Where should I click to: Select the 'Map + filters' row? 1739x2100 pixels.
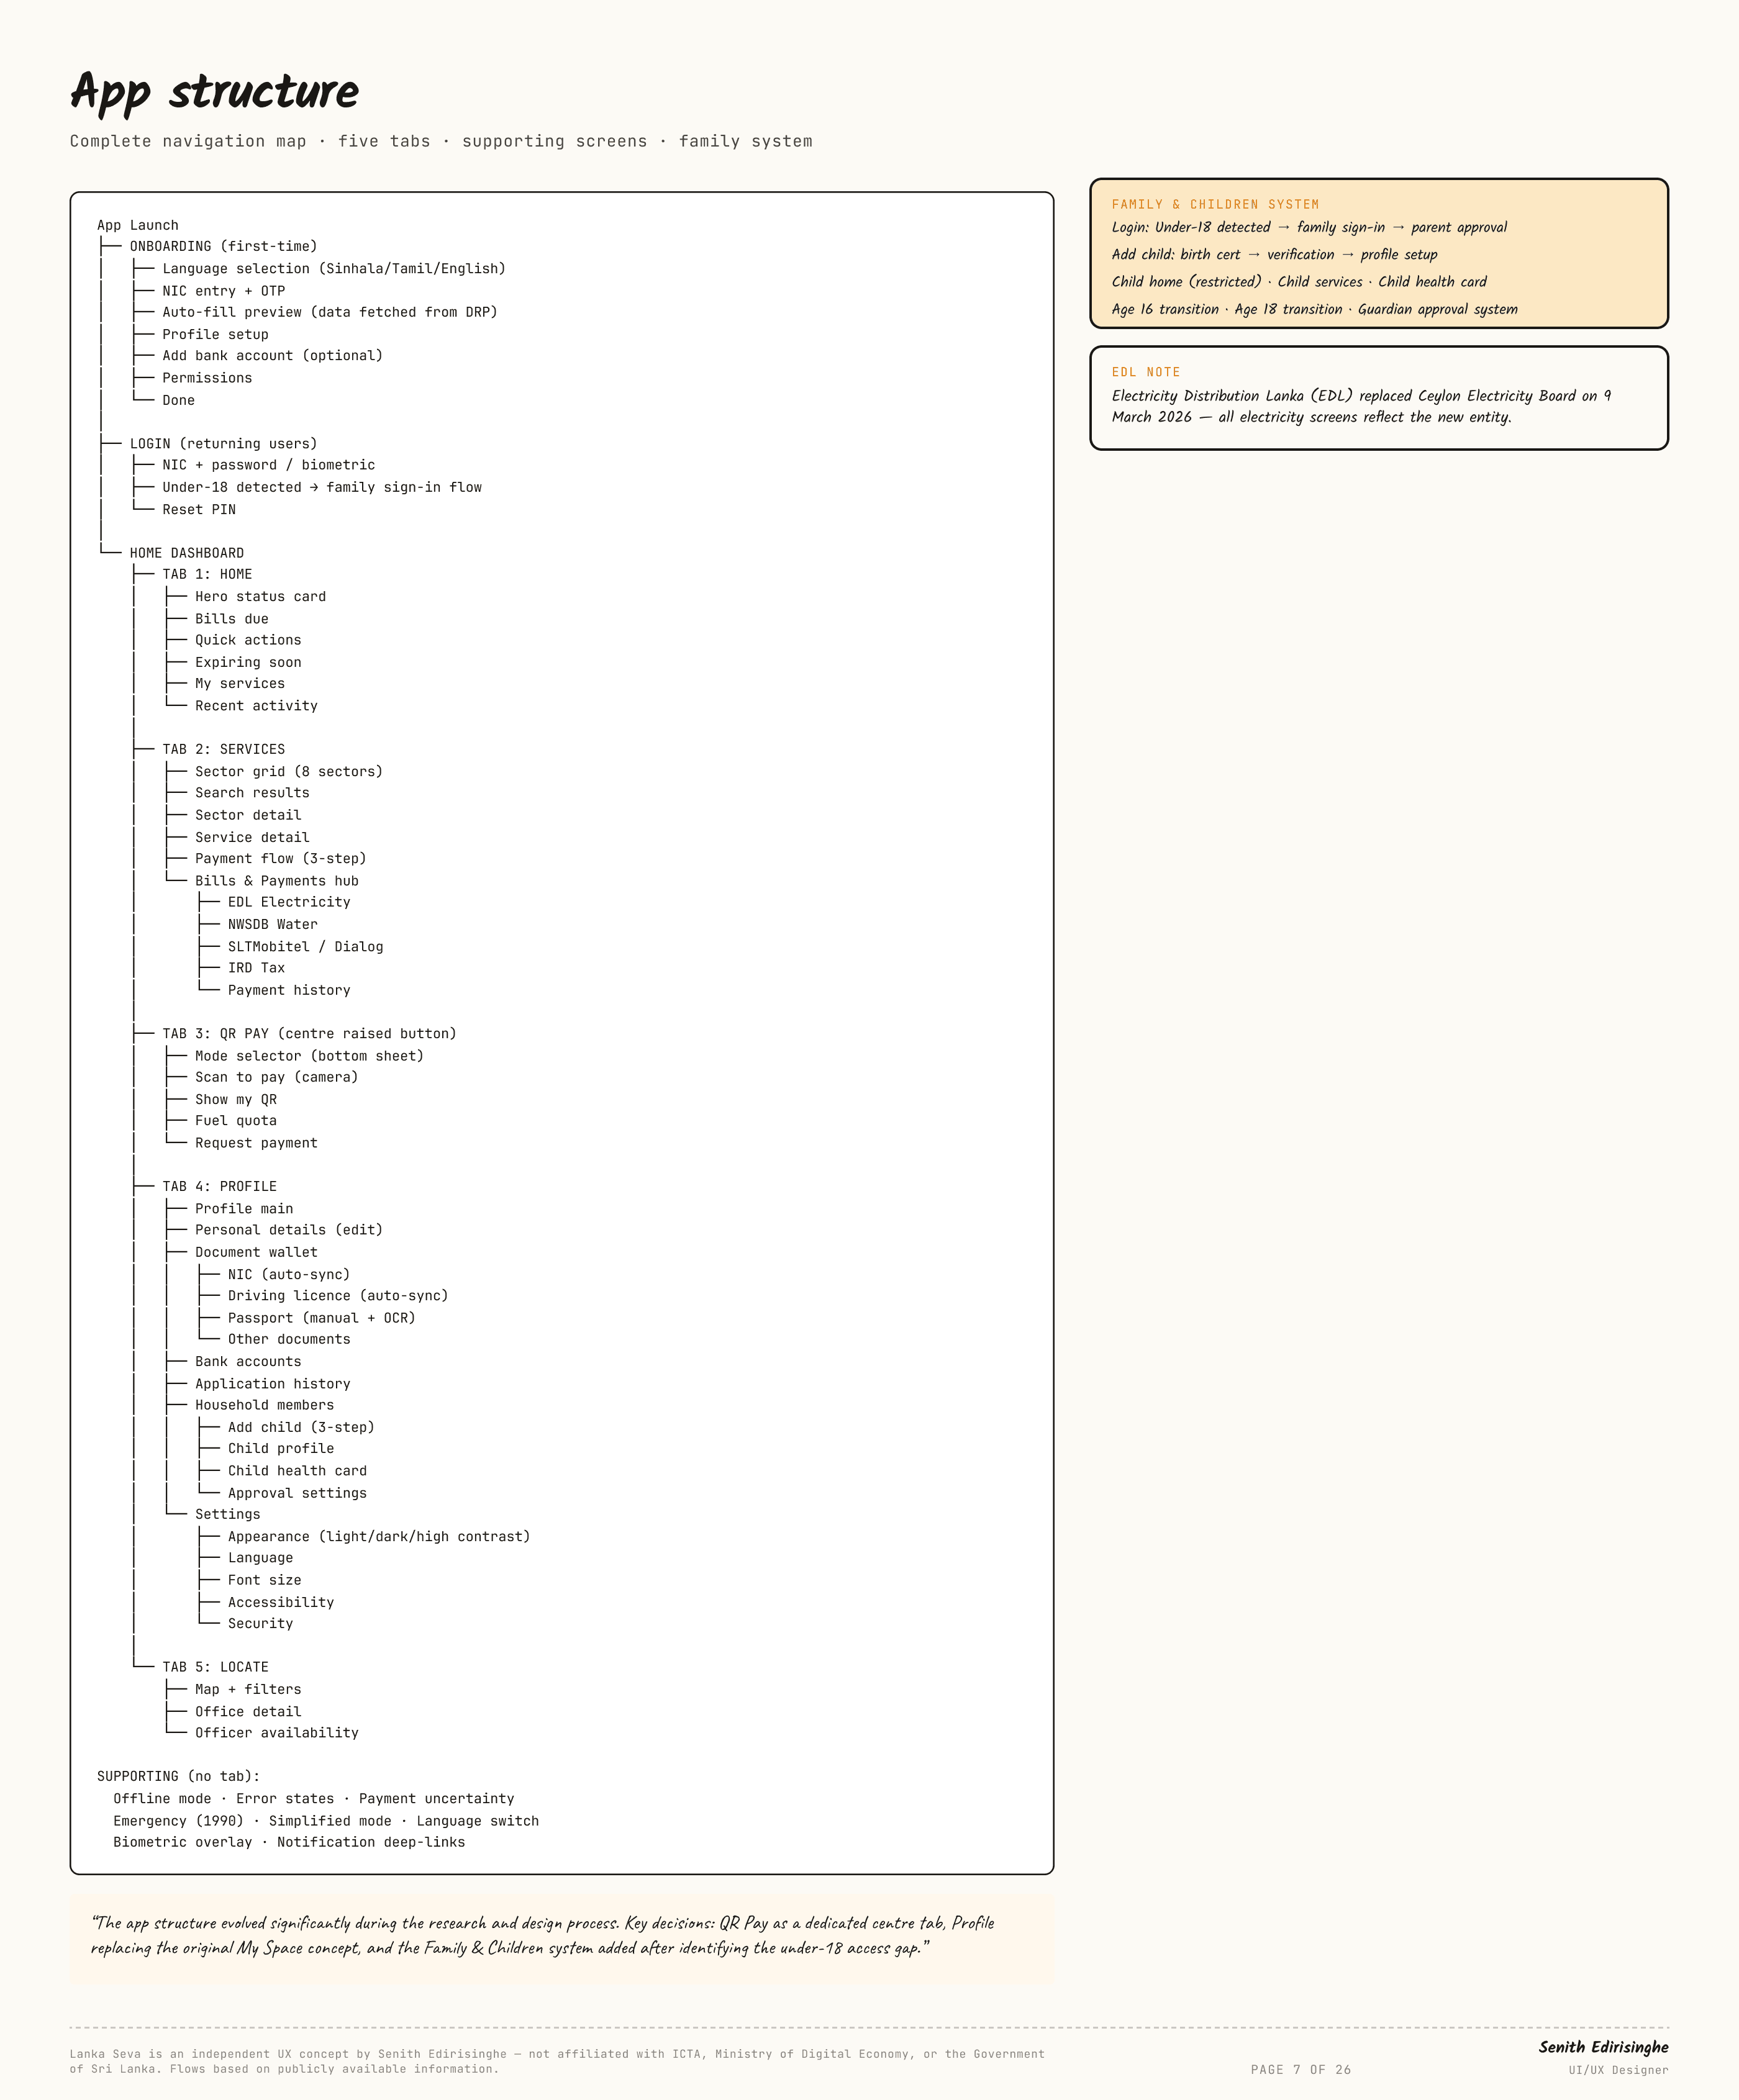(x=248, y=1689)
